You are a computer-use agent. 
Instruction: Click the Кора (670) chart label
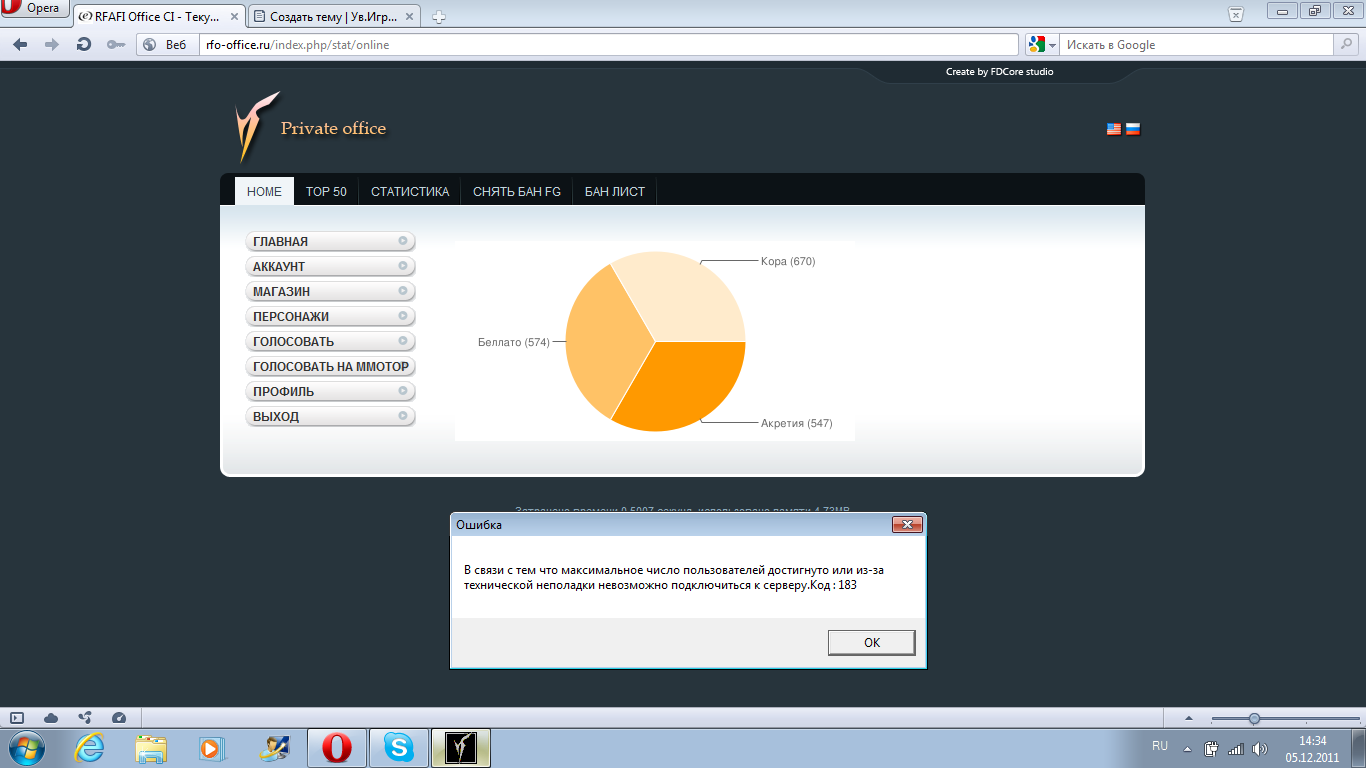(788, 262)
